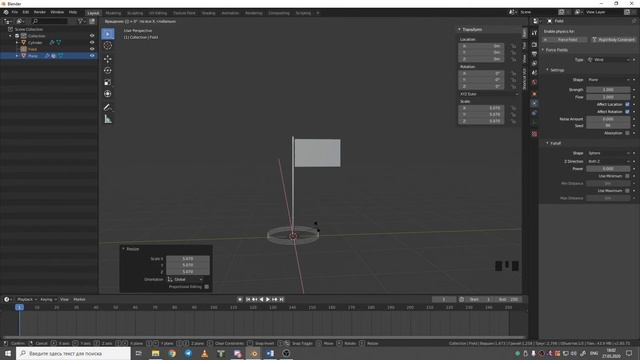Expand the Cylinder object in outliner
Screen dimensions: 640x360
pyautogui.click(x=17, y=42)
